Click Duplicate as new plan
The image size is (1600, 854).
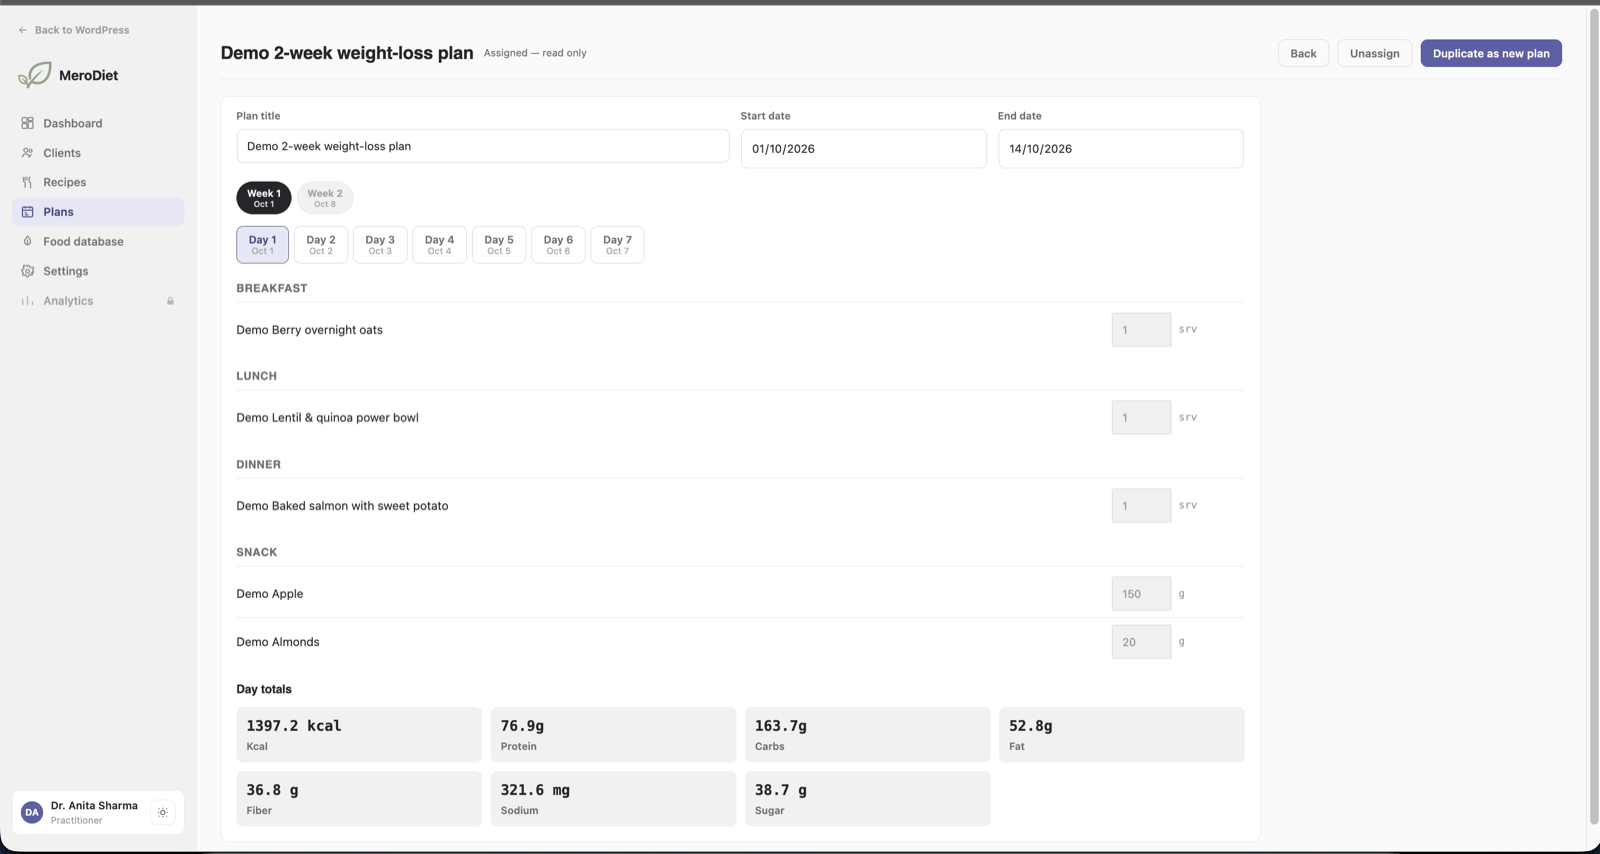(x=1491, y=53)
